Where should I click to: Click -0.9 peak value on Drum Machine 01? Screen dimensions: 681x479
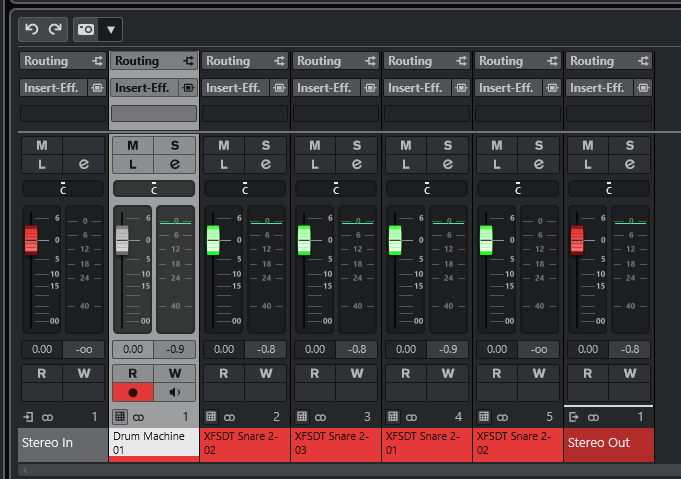pos(175,350)
